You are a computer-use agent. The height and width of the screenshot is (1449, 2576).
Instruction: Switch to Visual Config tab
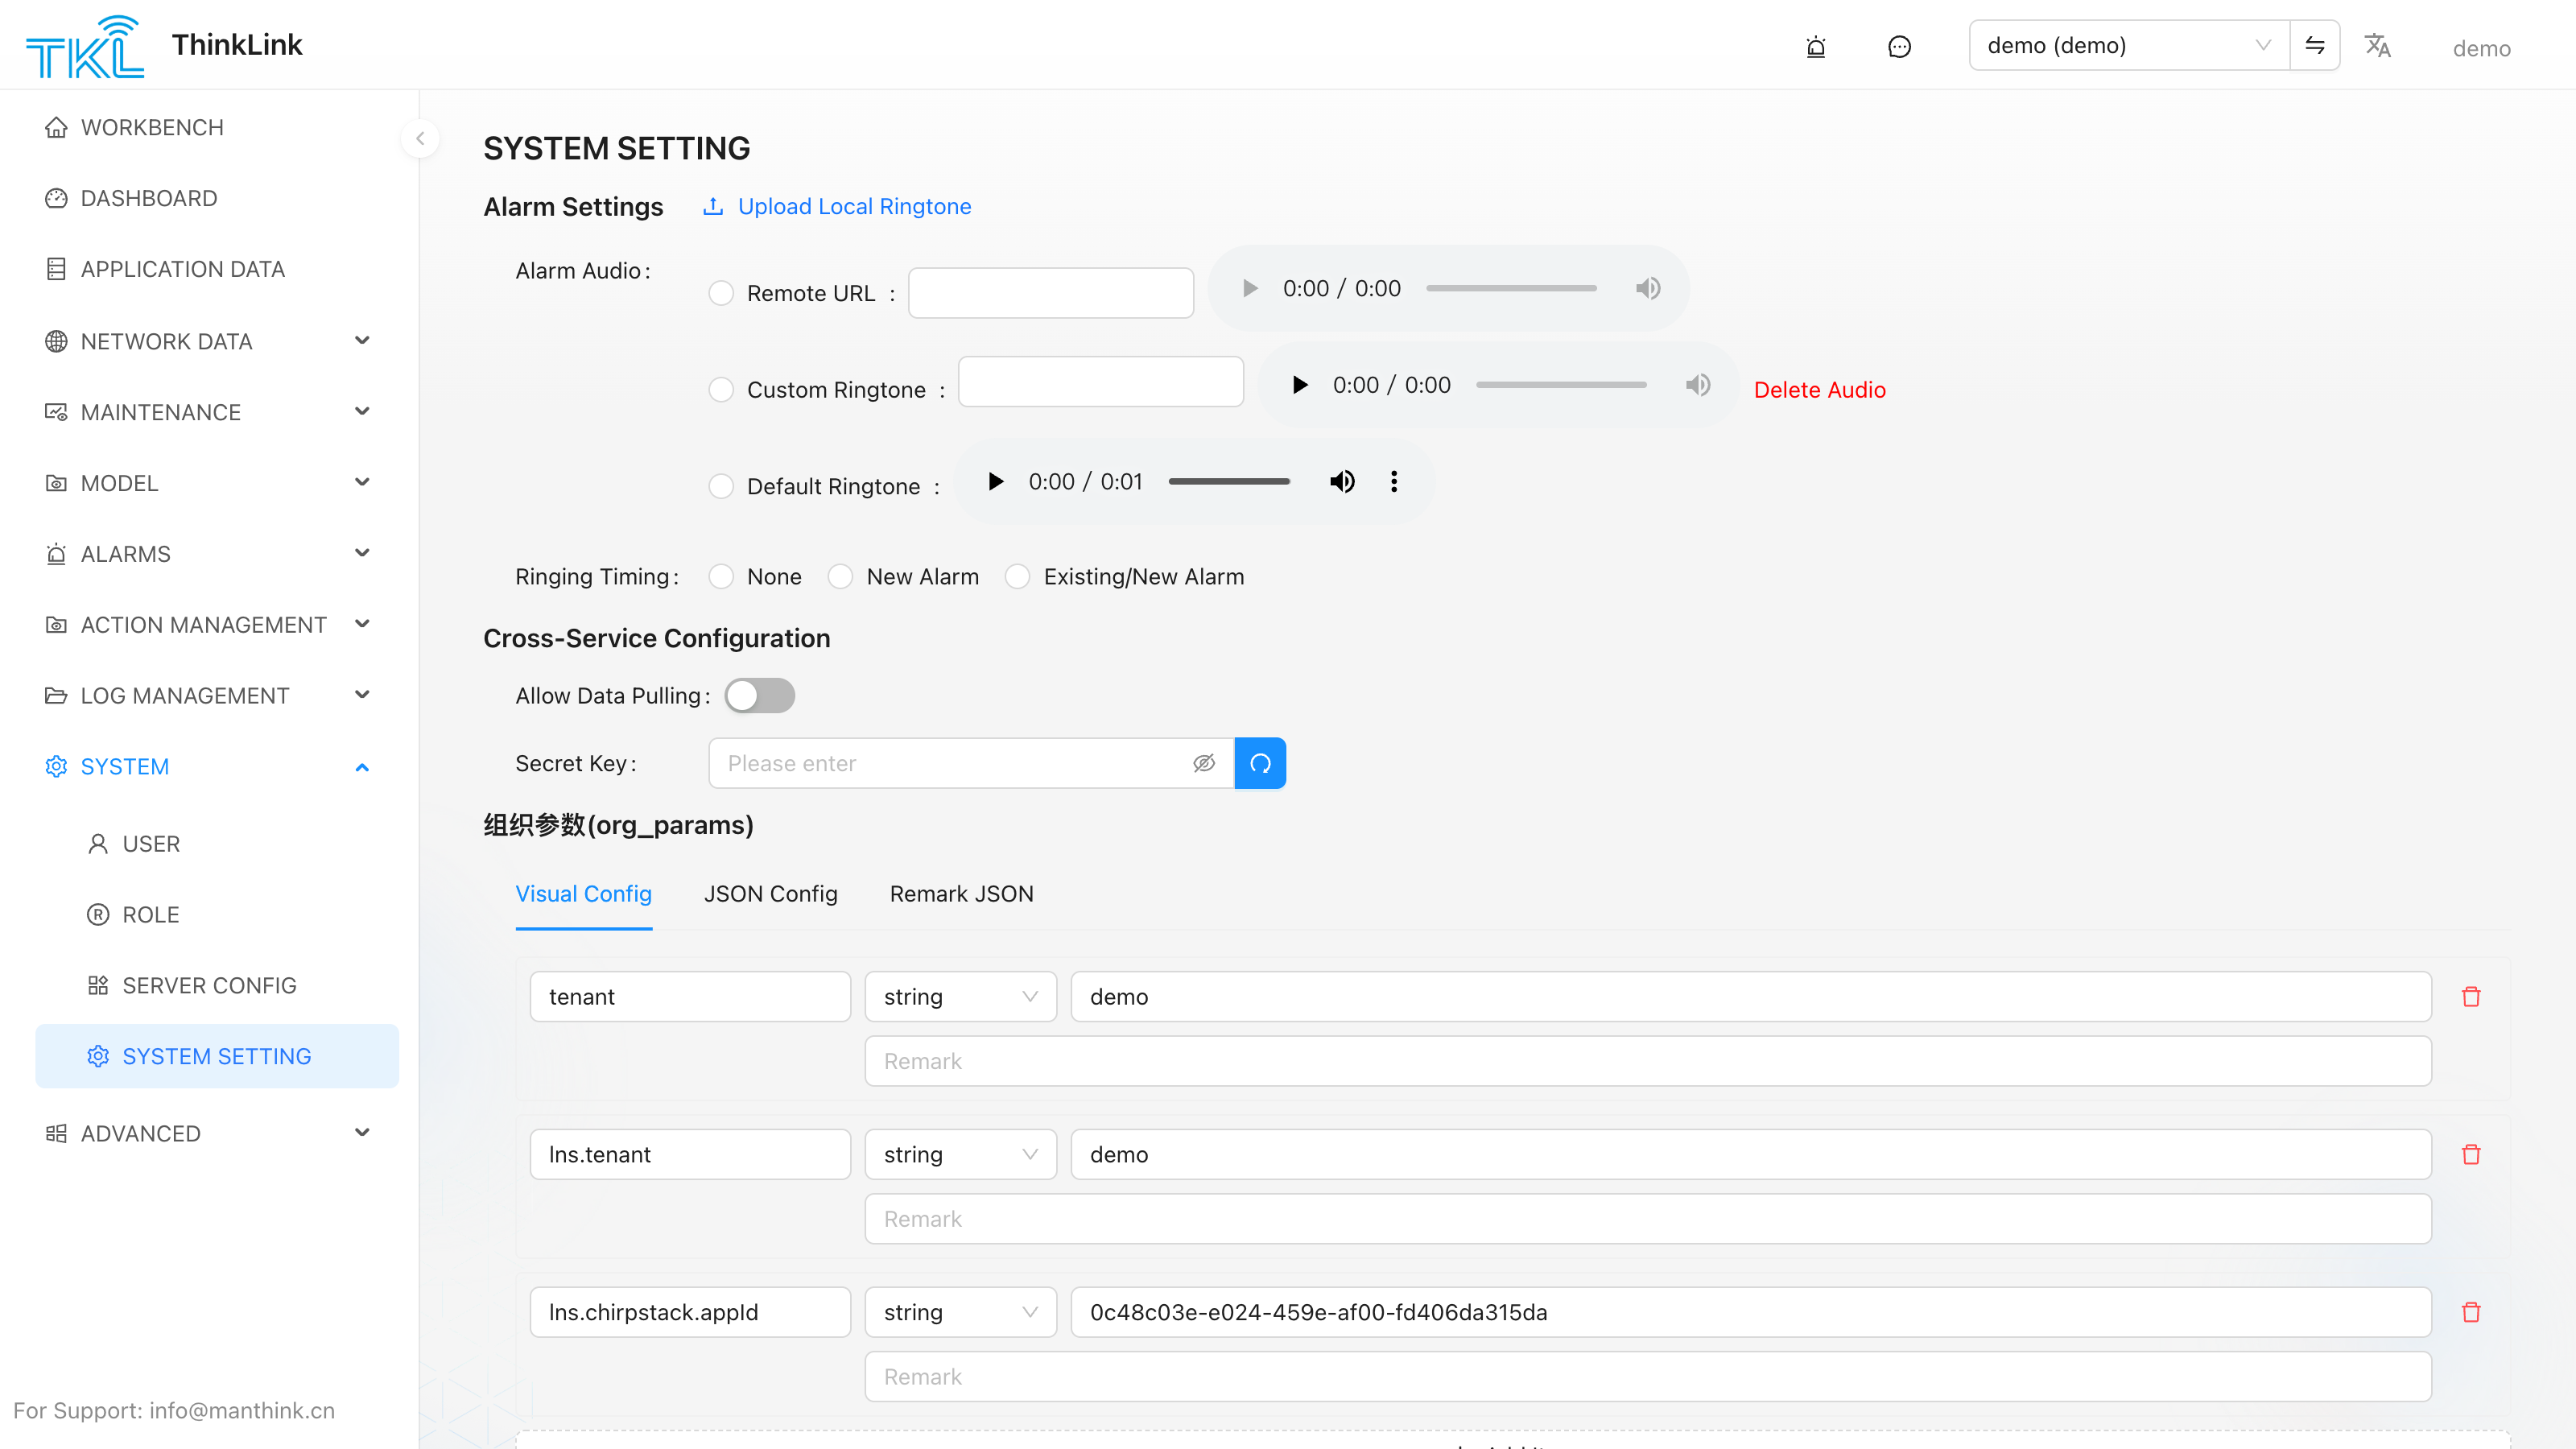coord(584,894)
